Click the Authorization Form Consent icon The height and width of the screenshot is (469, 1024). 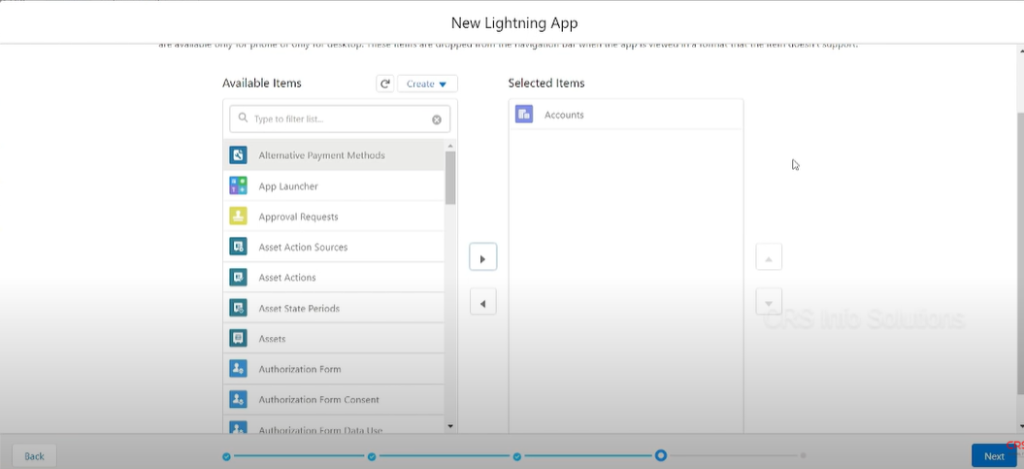238,398
